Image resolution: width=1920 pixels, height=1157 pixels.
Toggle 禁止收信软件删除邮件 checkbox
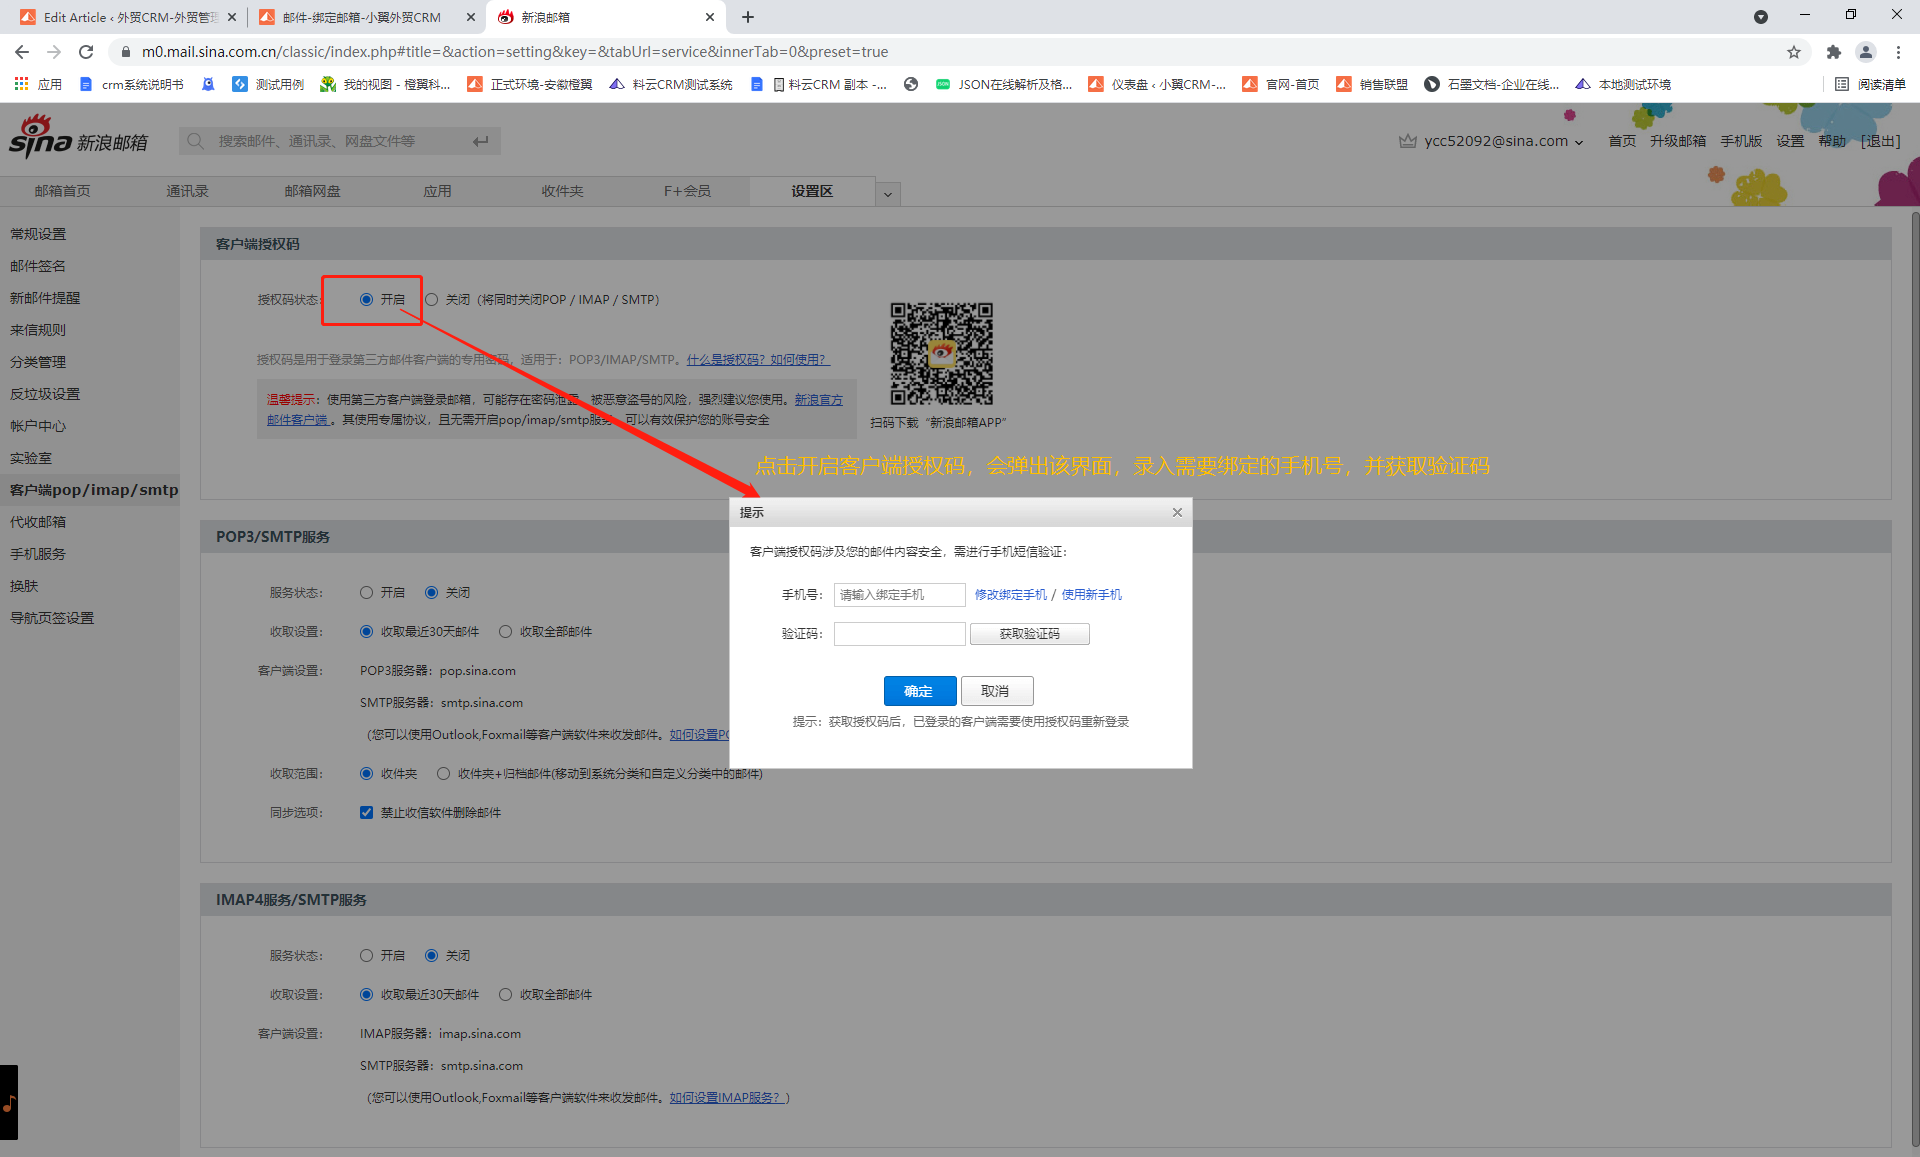click(x=367, y=813)
